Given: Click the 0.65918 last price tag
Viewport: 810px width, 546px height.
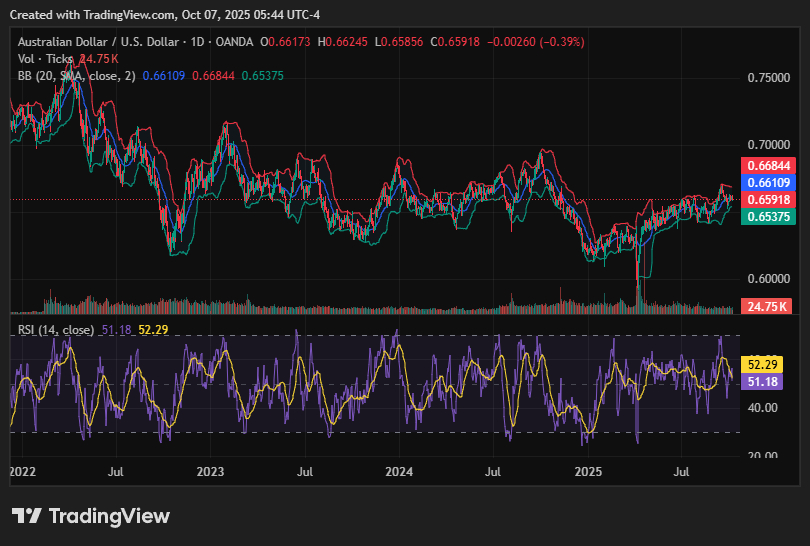Looking at the screenshot, I should 765,200.
